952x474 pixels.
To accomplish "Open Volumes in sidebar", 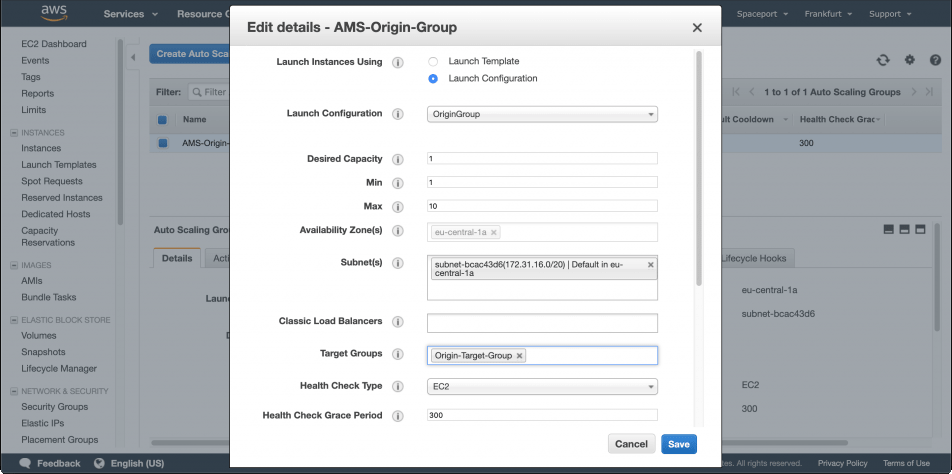I will [x=39, y=336].
